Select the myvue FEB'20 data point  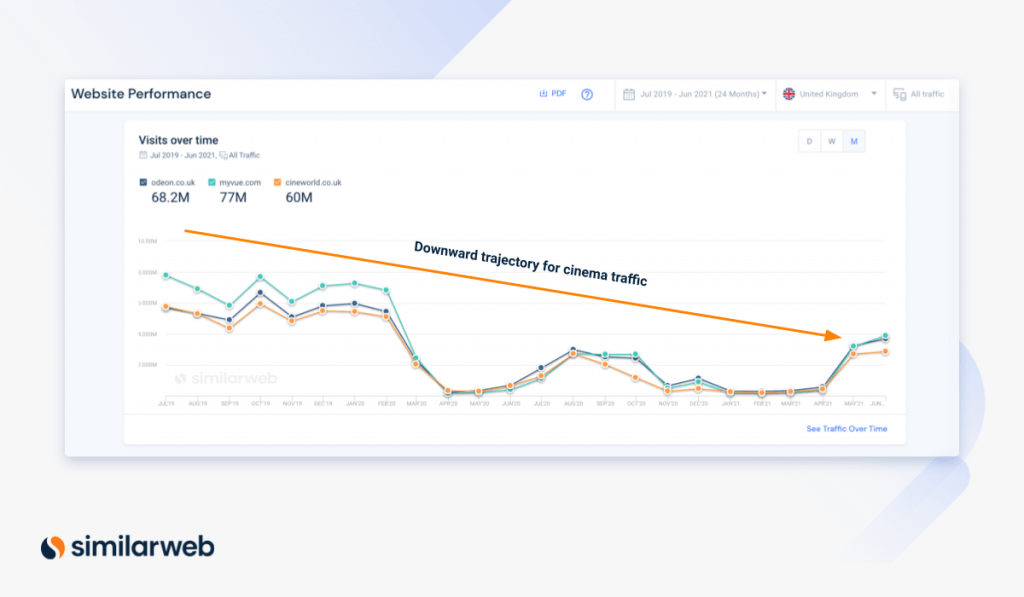pyautogui.click(x=386, y=290)
